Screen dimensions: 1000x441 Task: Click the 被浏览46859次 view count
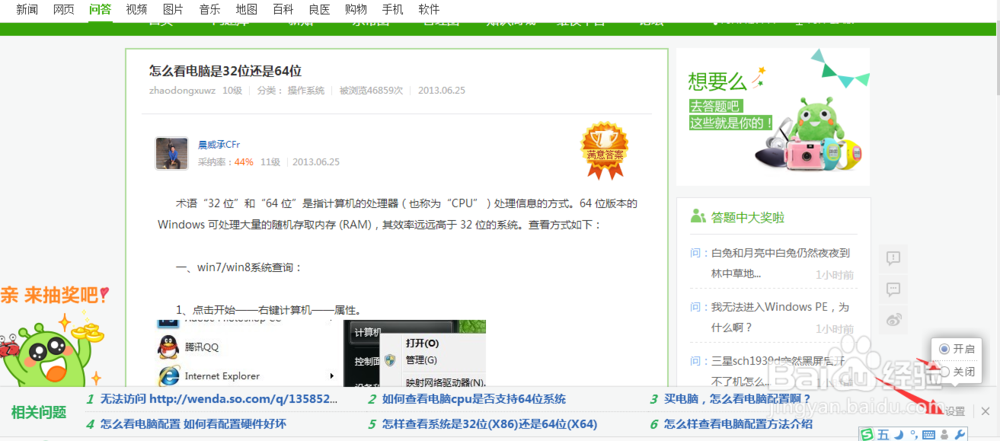point(371,91)
